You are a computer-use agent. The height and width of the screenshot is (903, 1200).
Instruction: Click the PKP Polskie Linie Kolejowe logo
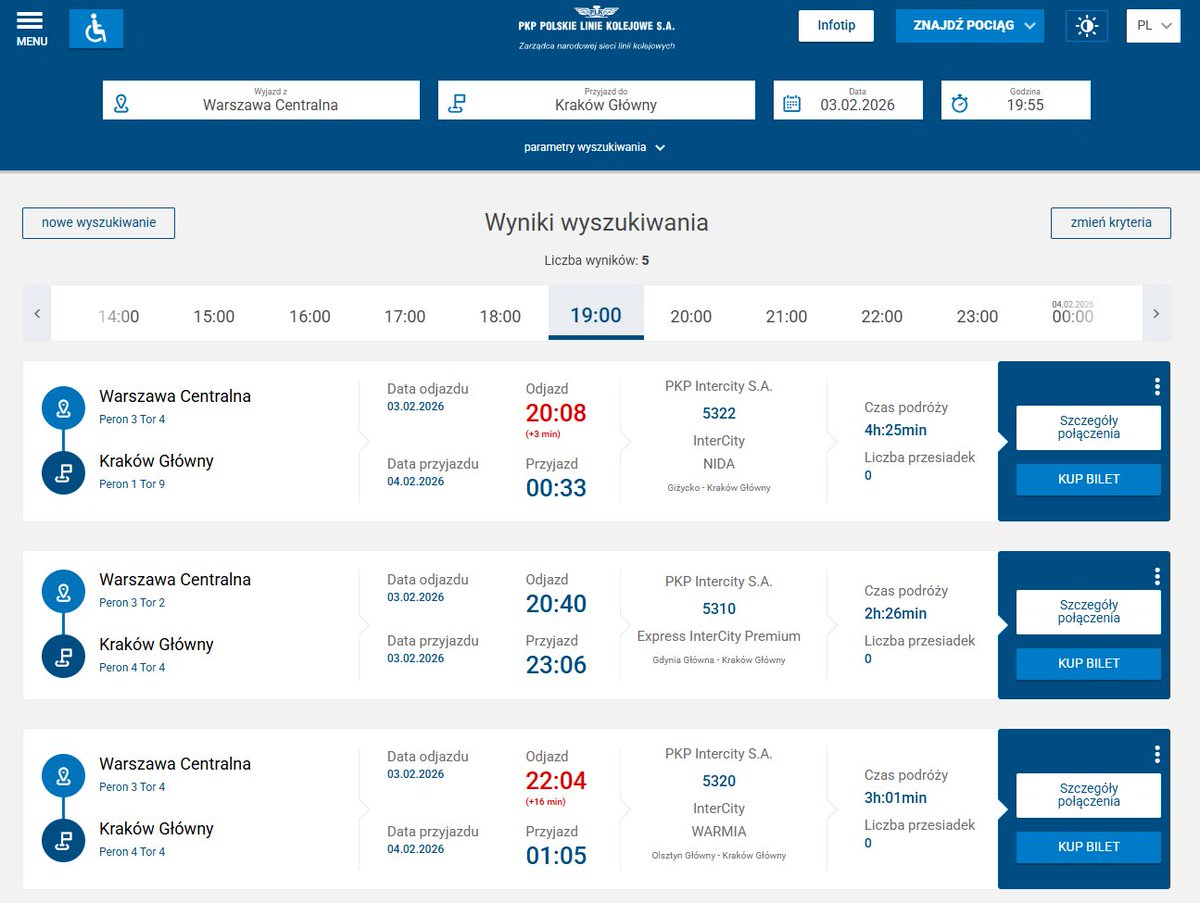pyautogui.click(x=596, y=28)
